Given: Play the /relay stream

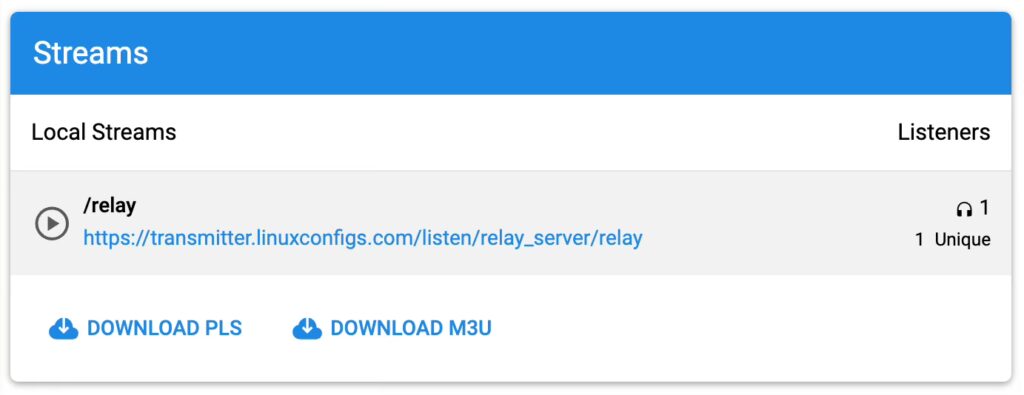Looking at the screenshot, I should [52, 224].
